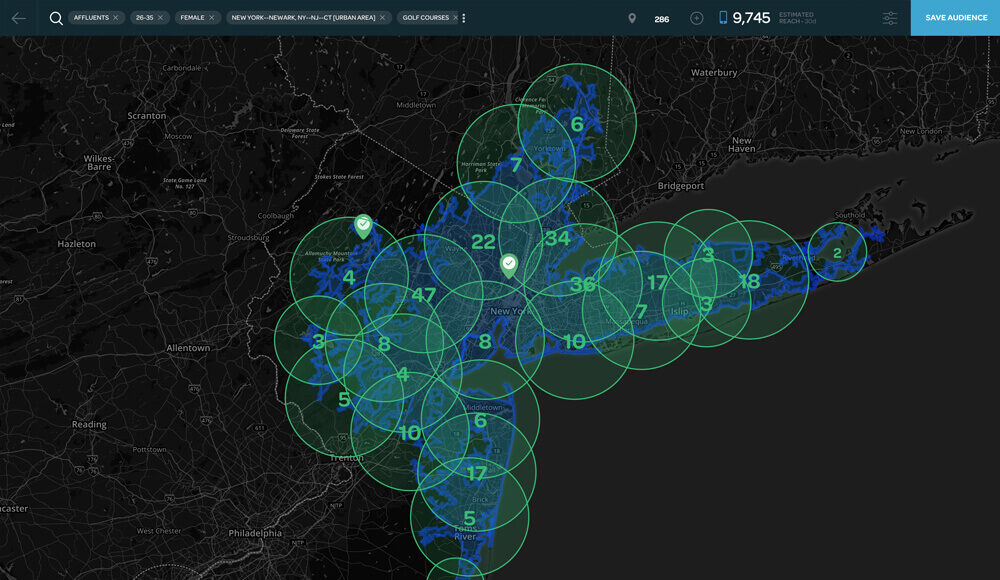Open the cluster labeled 22
The height and width of the screenshot is (580, 1000).
pyautogui.click(x=483, y=242)
